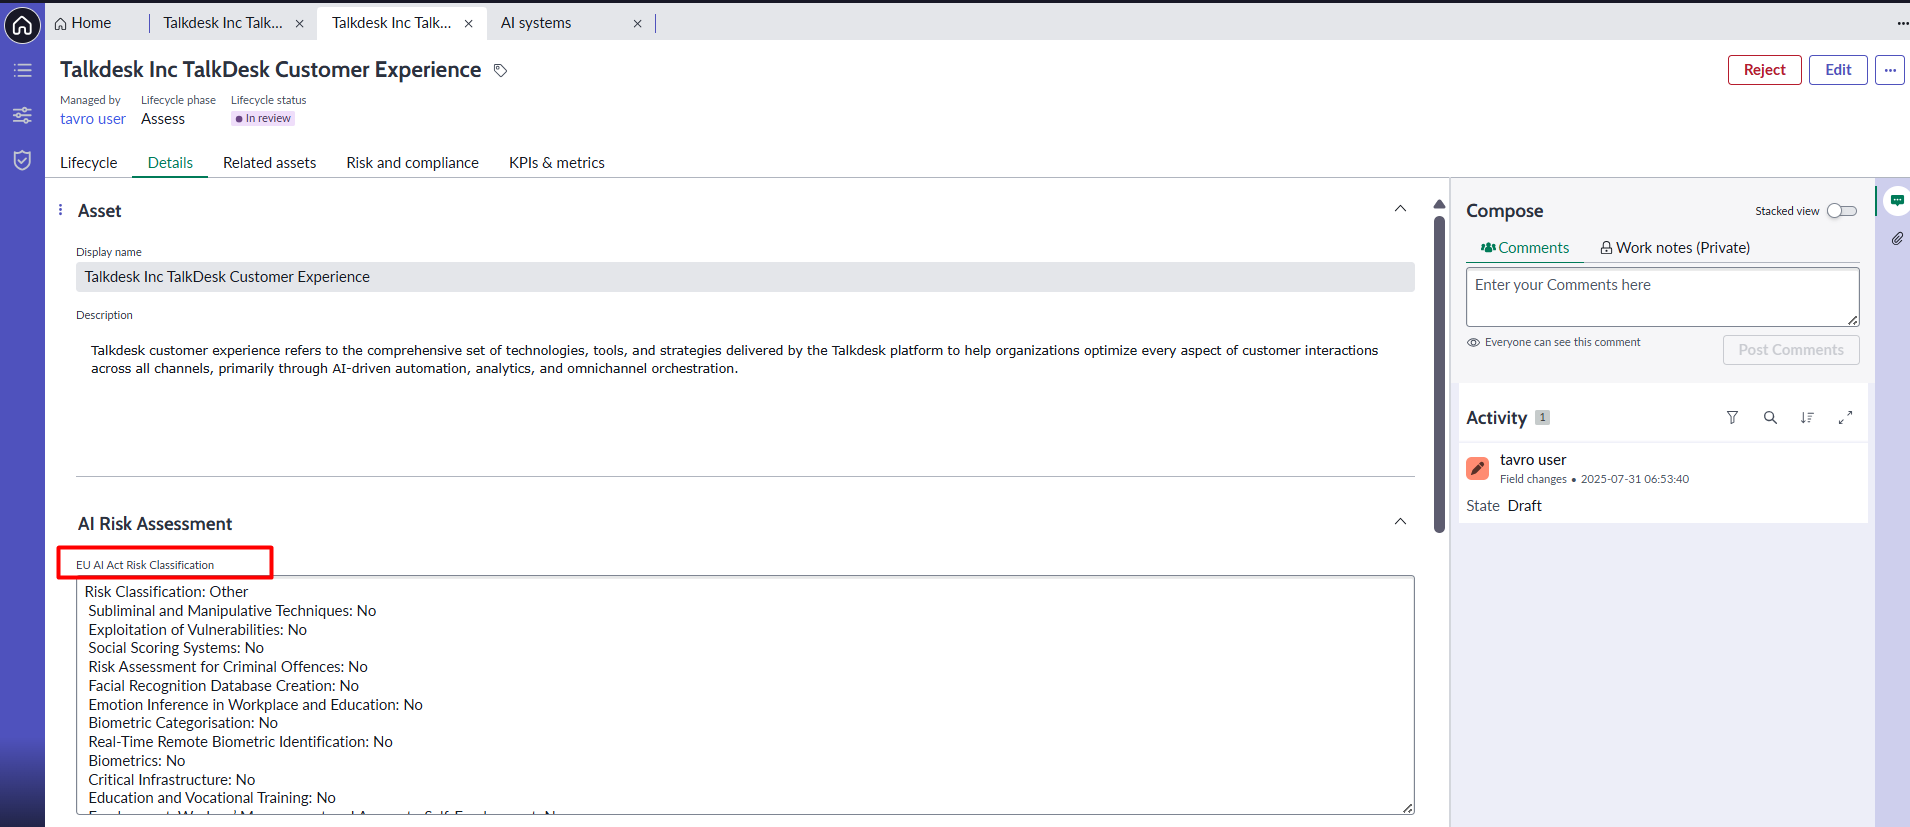This screenshot has height=827, width=1910.
Task: Select the Comments compose tab
Action: pyautogui.click(x=1525, y=248)
